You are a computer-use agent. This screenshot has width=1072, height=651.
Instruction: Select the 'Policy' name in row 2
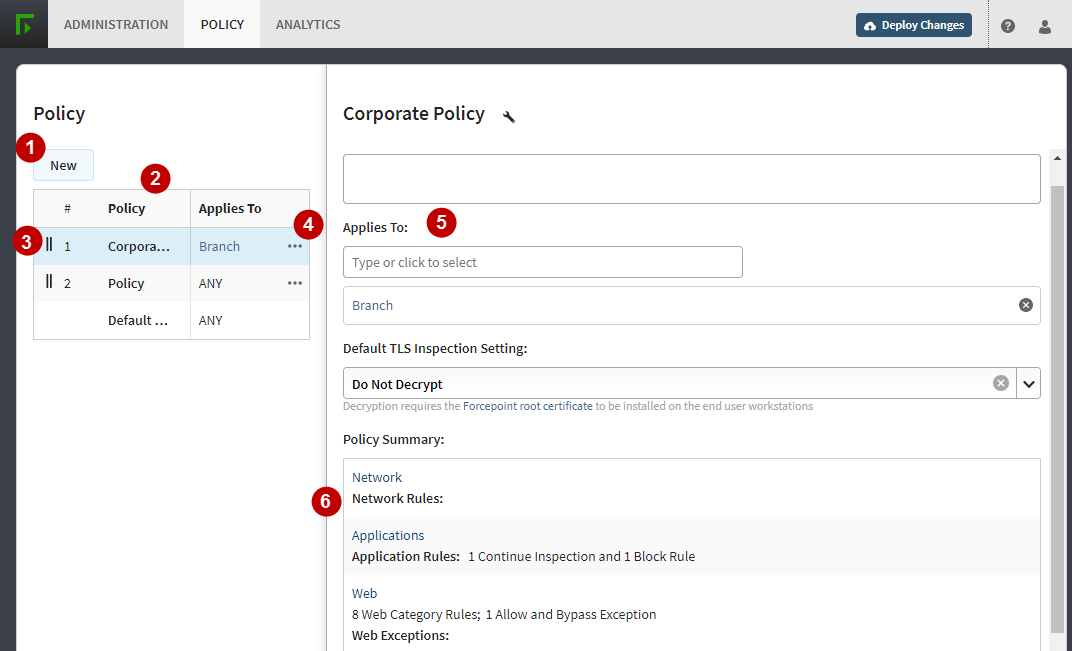tap(126, 283)
